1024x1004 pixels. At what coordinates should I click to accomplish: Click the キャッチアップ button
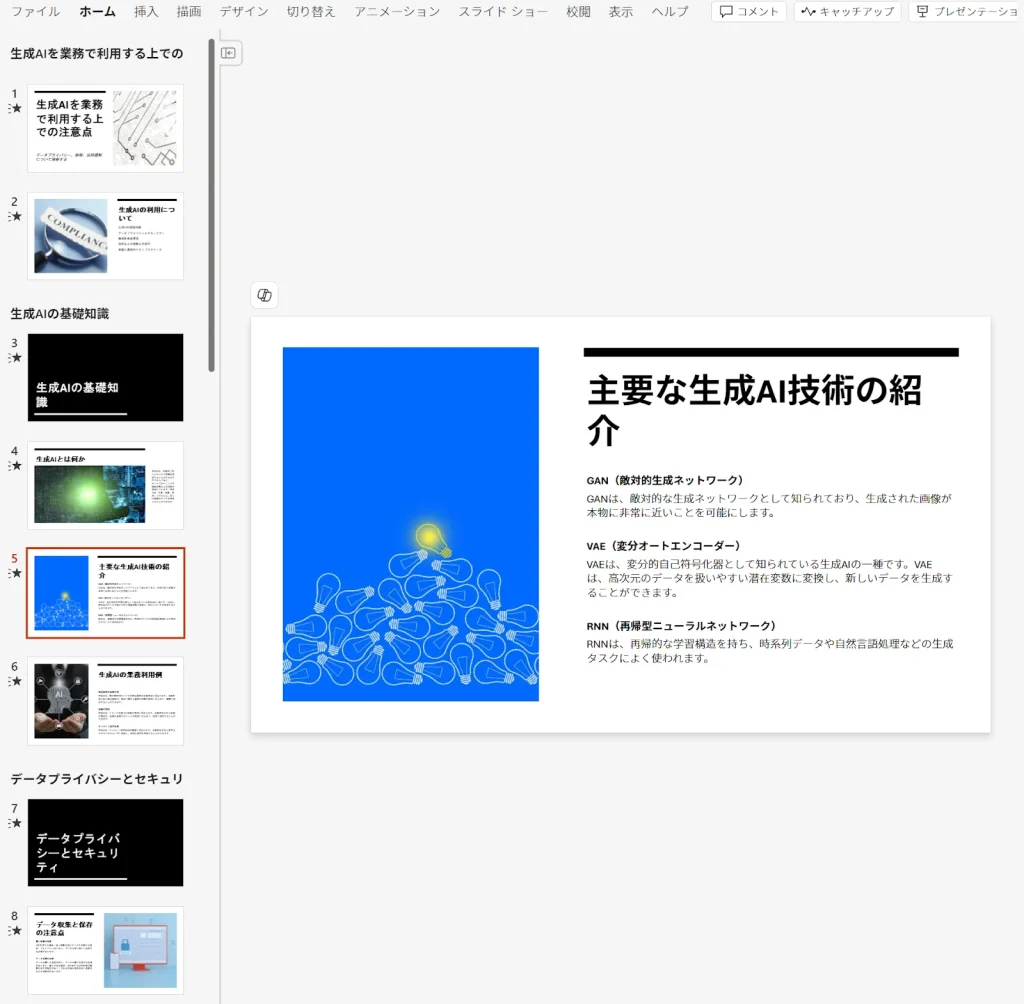pyautogui.click(x=848, y=12)
